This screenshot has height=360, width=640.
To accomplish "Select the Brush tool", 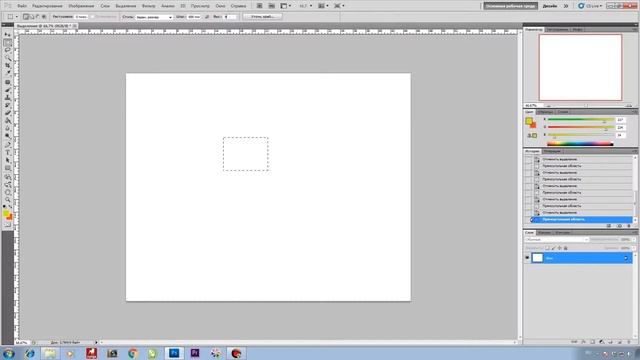I will pyautogui.click(x=8, y=90).
